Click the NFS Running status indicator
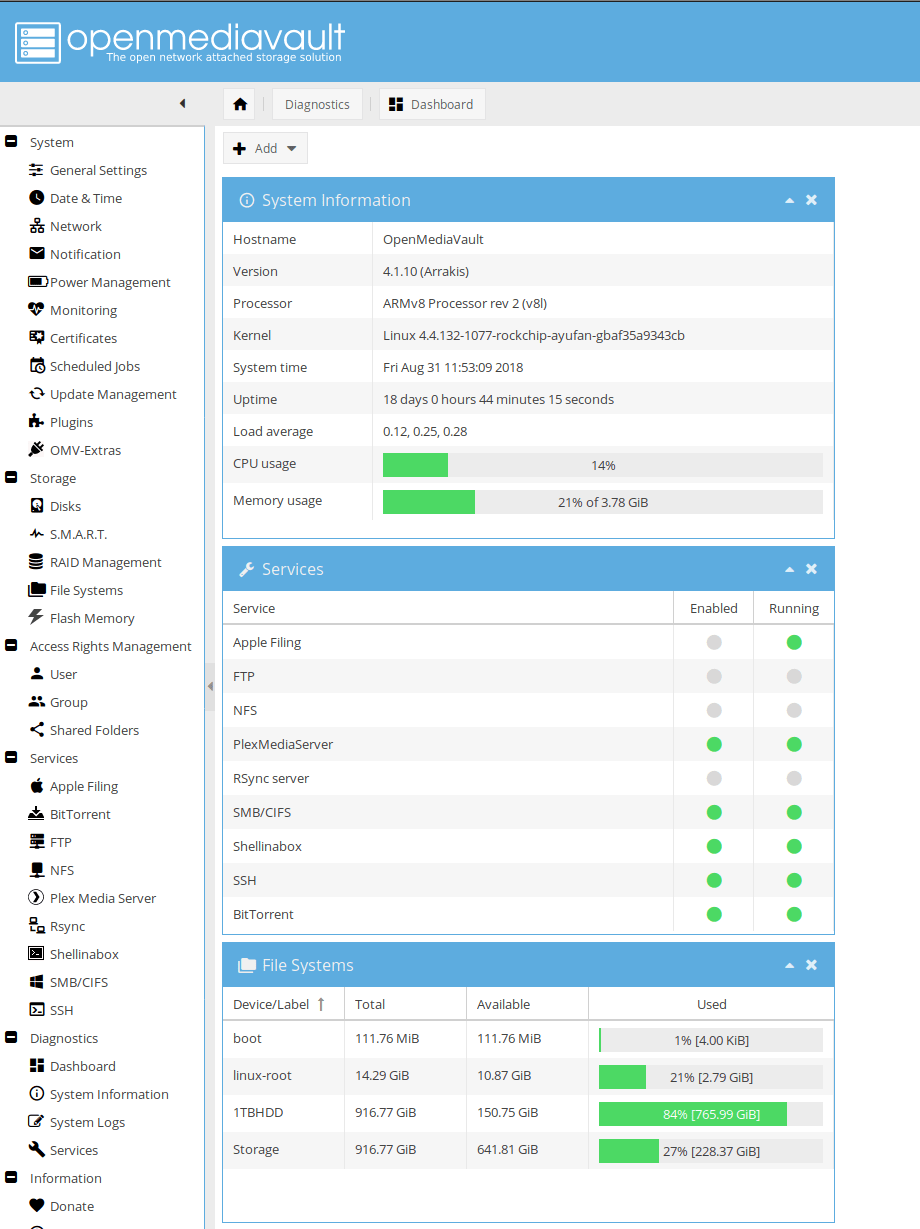This screenshot has width=920, height=1229. [x=793, y=710]
